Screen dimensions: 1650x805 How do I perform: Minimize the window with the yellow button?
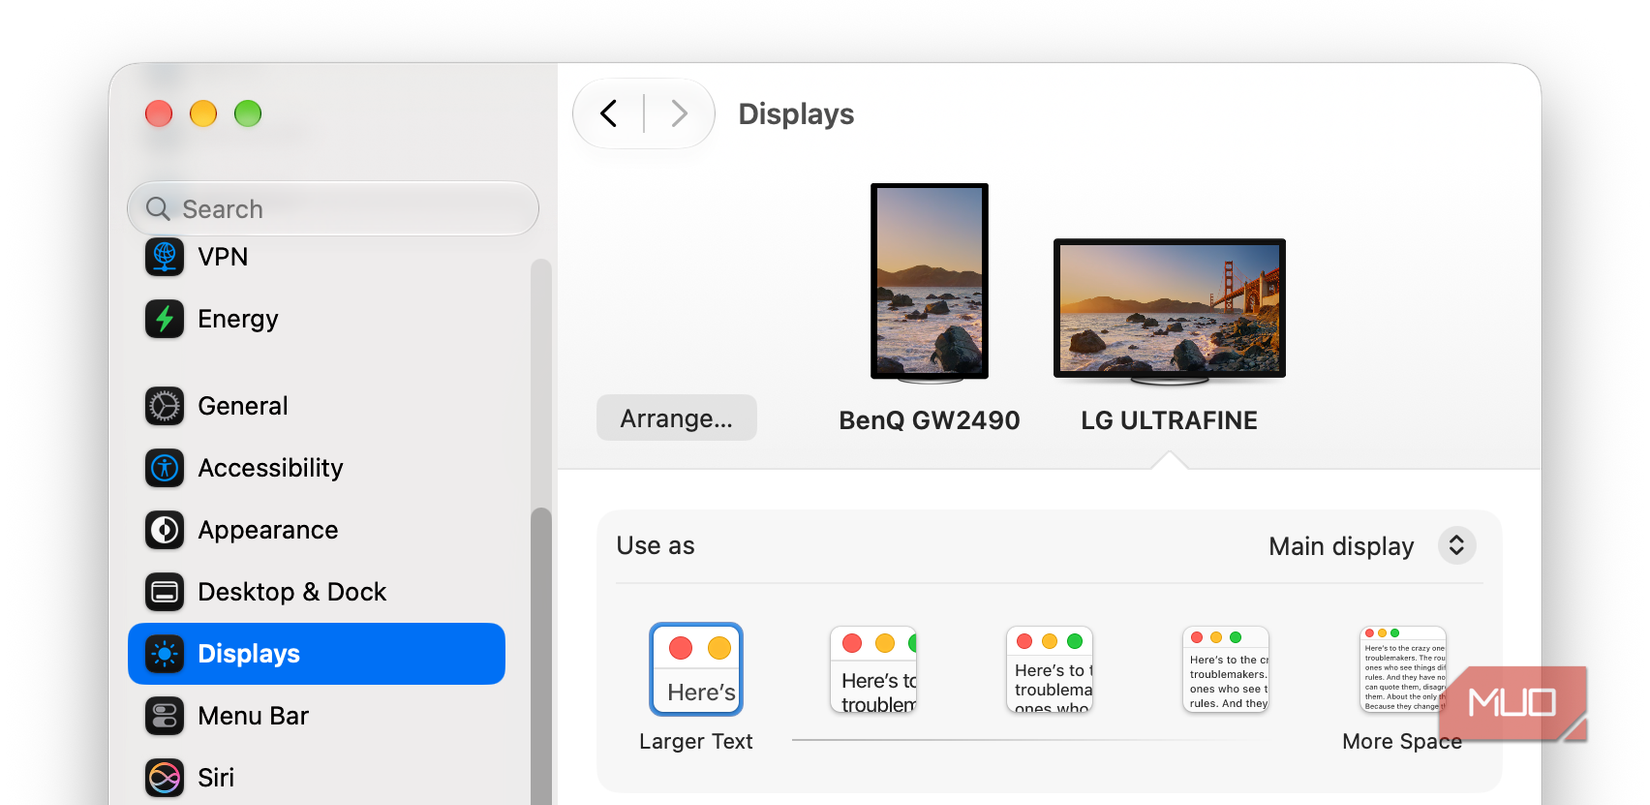(203, 114)
